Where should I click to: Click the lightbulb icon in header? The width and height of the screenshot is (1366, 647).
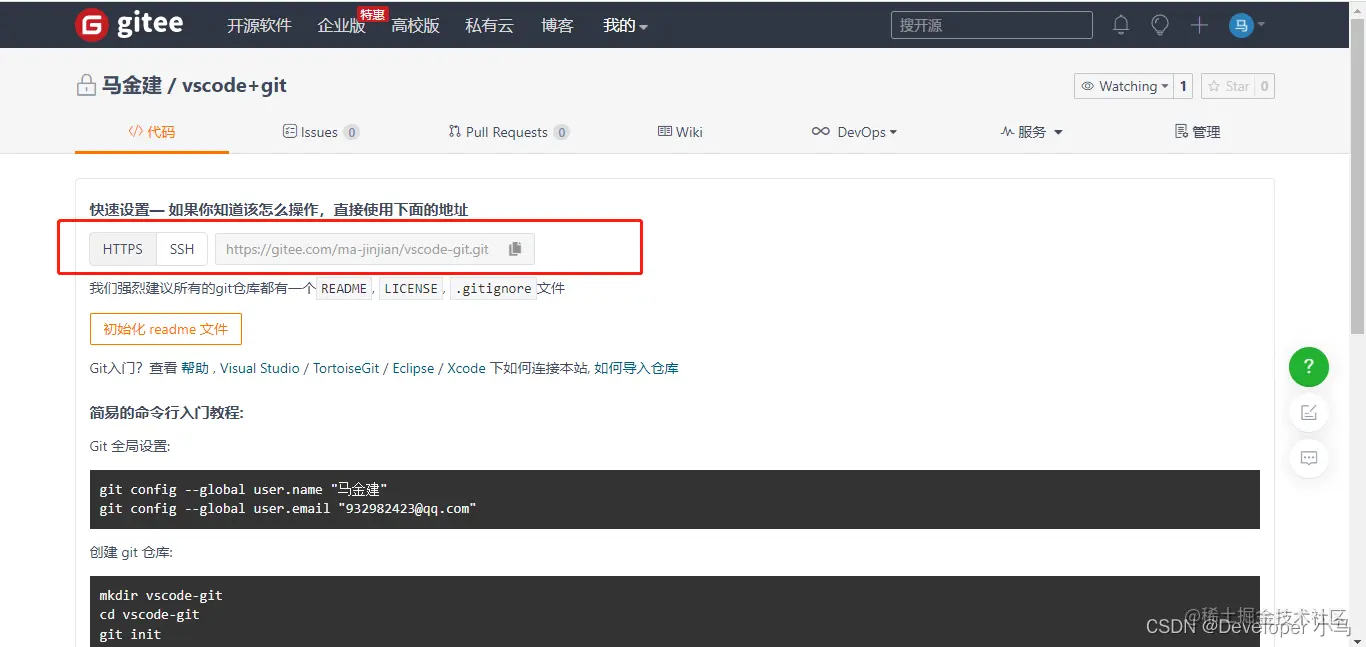[x=1160, y=25]
